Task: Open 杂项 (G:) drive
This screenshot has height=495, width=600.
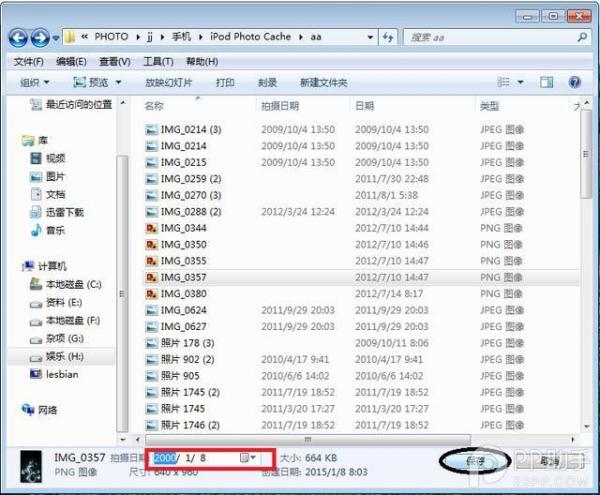Action: pos(57,339)
